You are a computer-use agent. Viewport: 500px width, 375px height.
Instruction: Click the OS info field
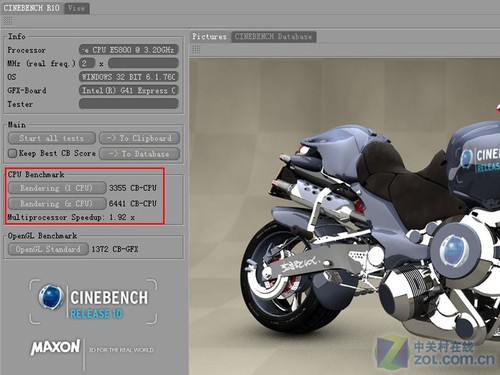[x=129, y=77]
